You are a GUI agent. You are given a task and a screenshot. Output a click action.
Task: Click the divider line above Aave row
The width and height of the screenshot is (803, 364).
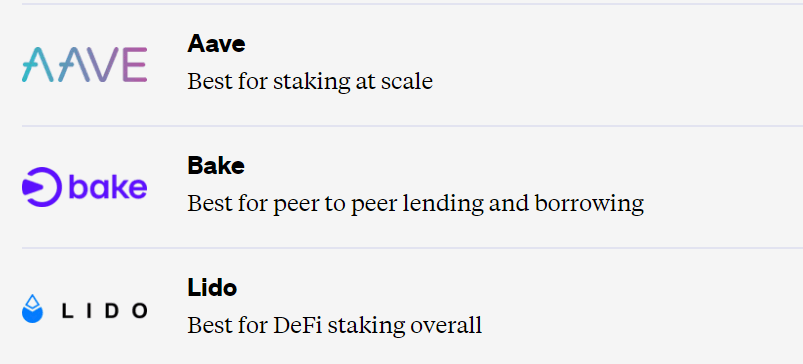(412, 4)
